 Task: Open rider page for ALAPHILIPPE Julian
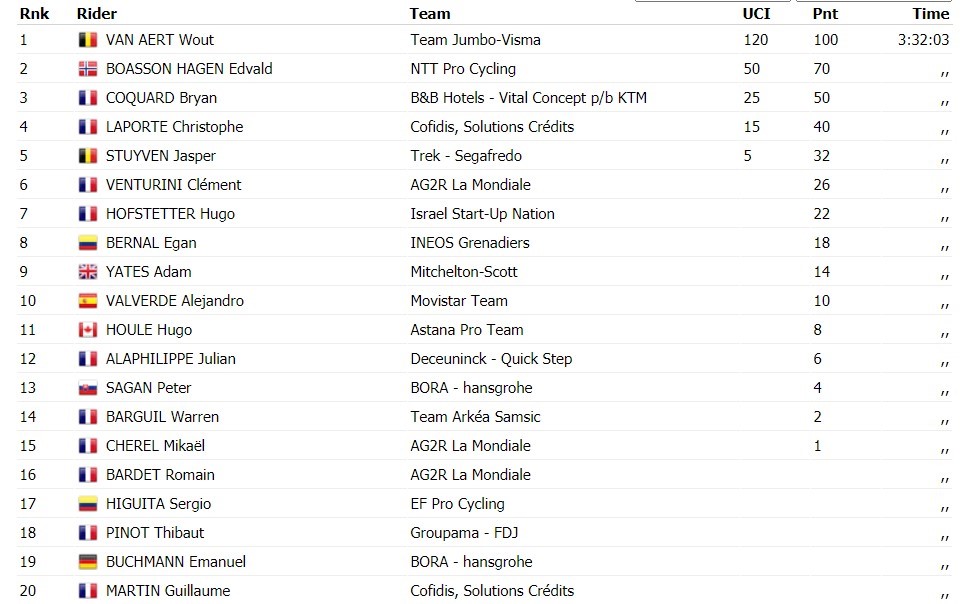tap(170, 359)
